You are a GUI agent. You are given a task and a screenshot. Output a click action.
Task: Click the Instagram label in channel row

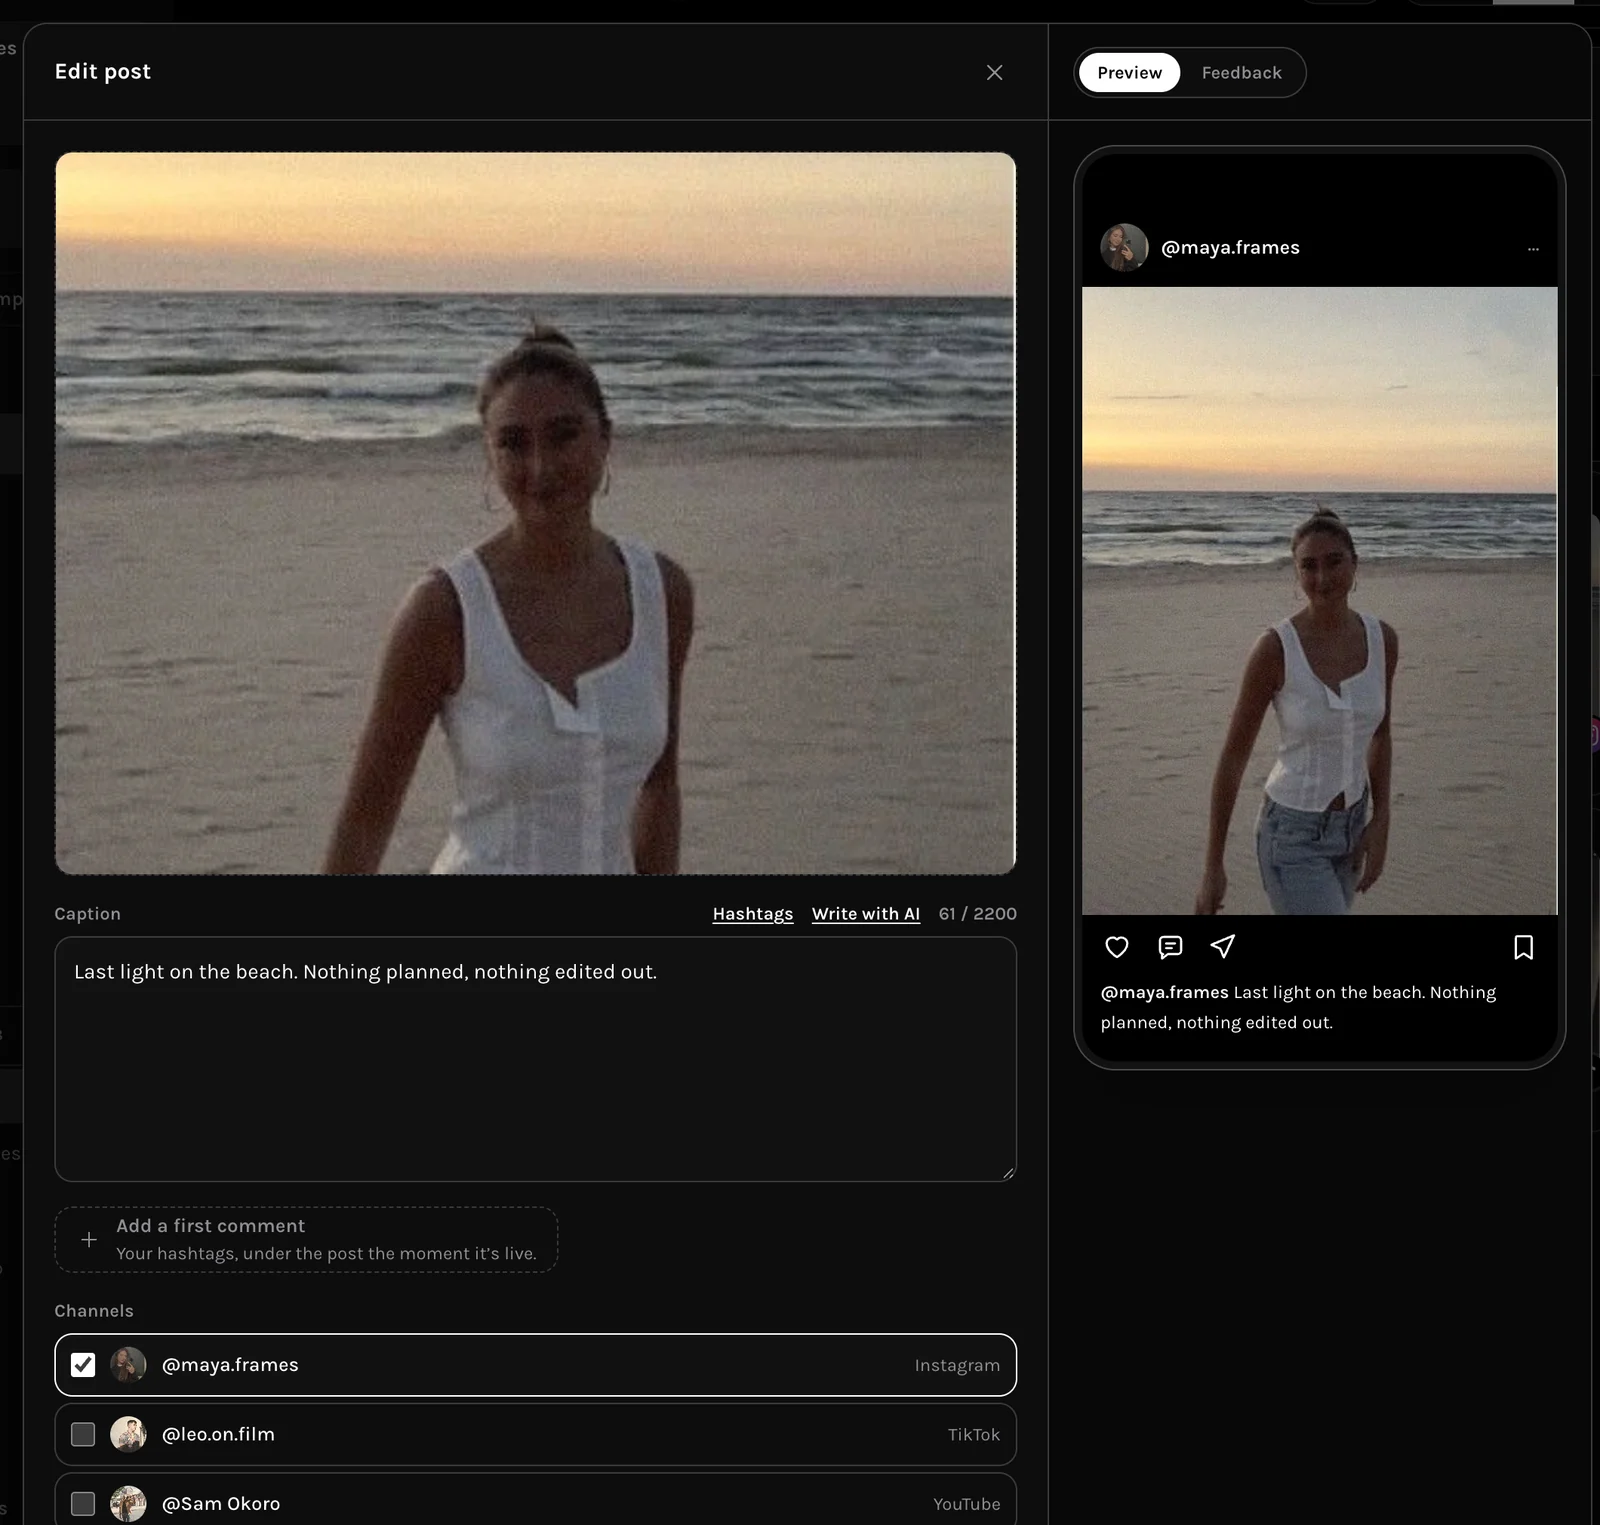tap(957, 1366)
